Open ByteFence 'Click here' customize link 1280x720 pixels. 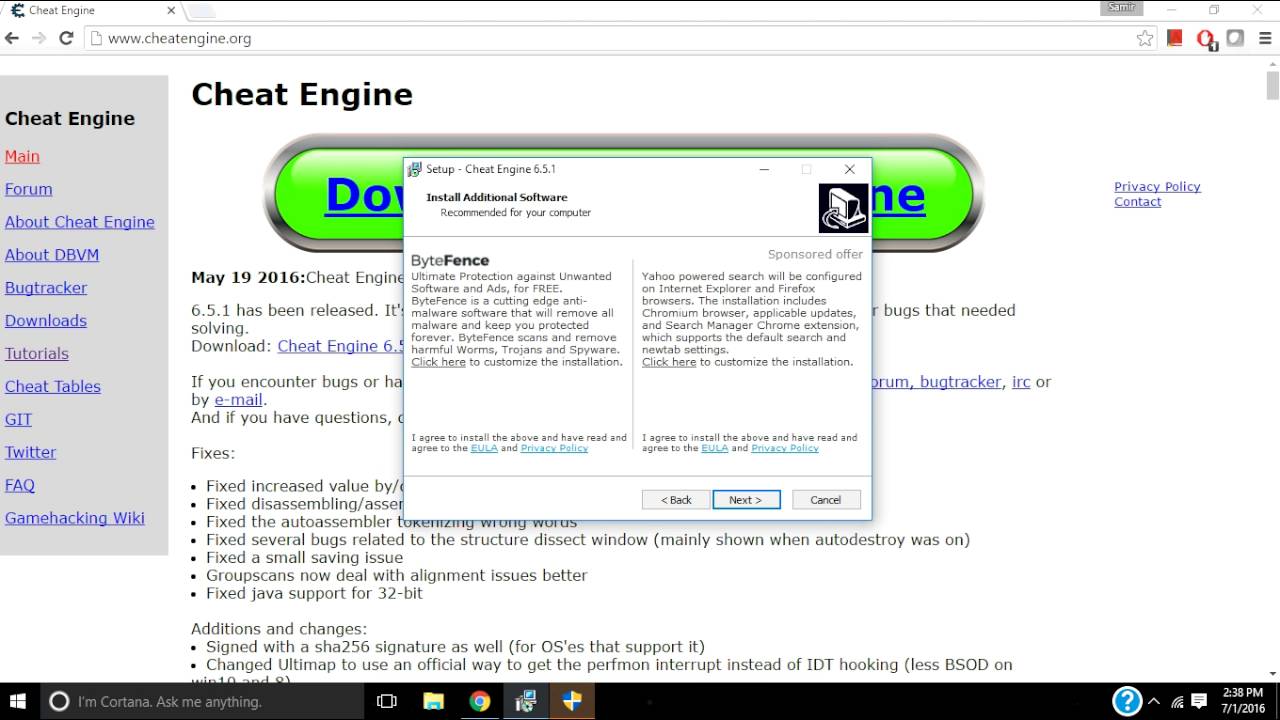click(x=438, y=362)
